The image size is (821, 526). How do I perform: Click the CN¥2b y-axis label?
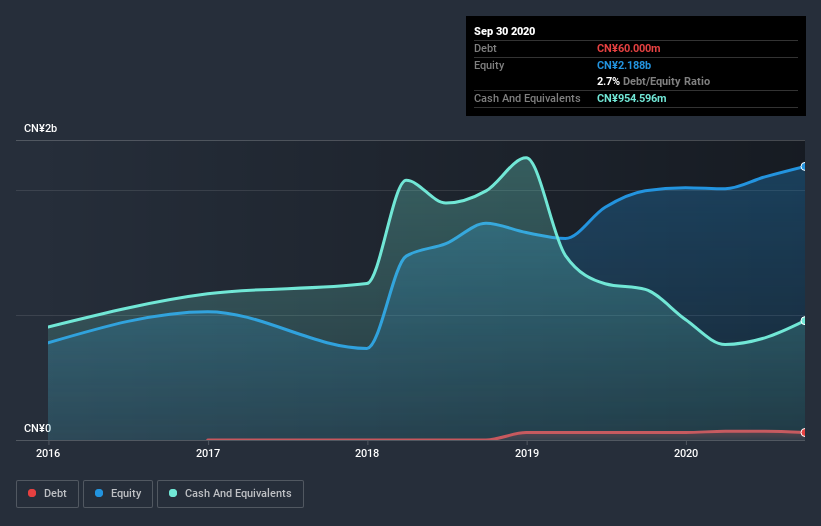coord(40,128)
